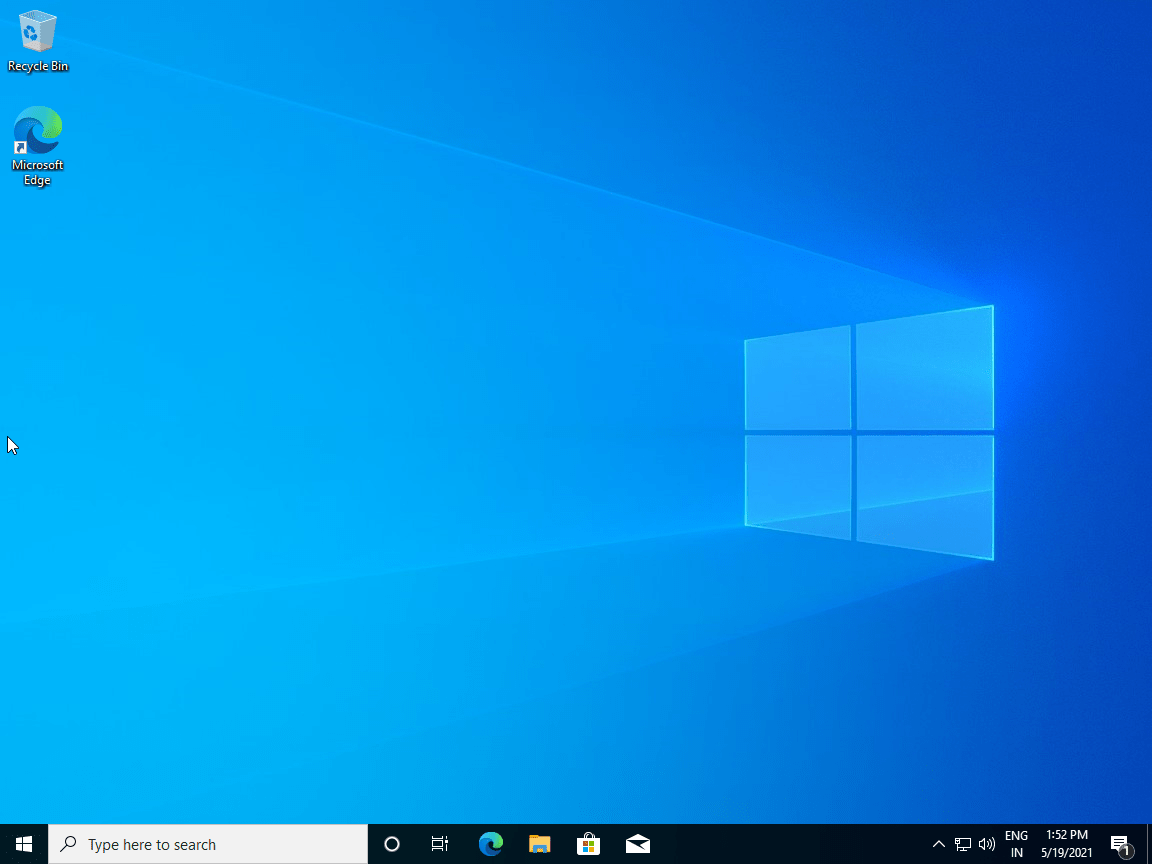
Task: Open the Windows Start menu
Action: (x=24, y=844)
